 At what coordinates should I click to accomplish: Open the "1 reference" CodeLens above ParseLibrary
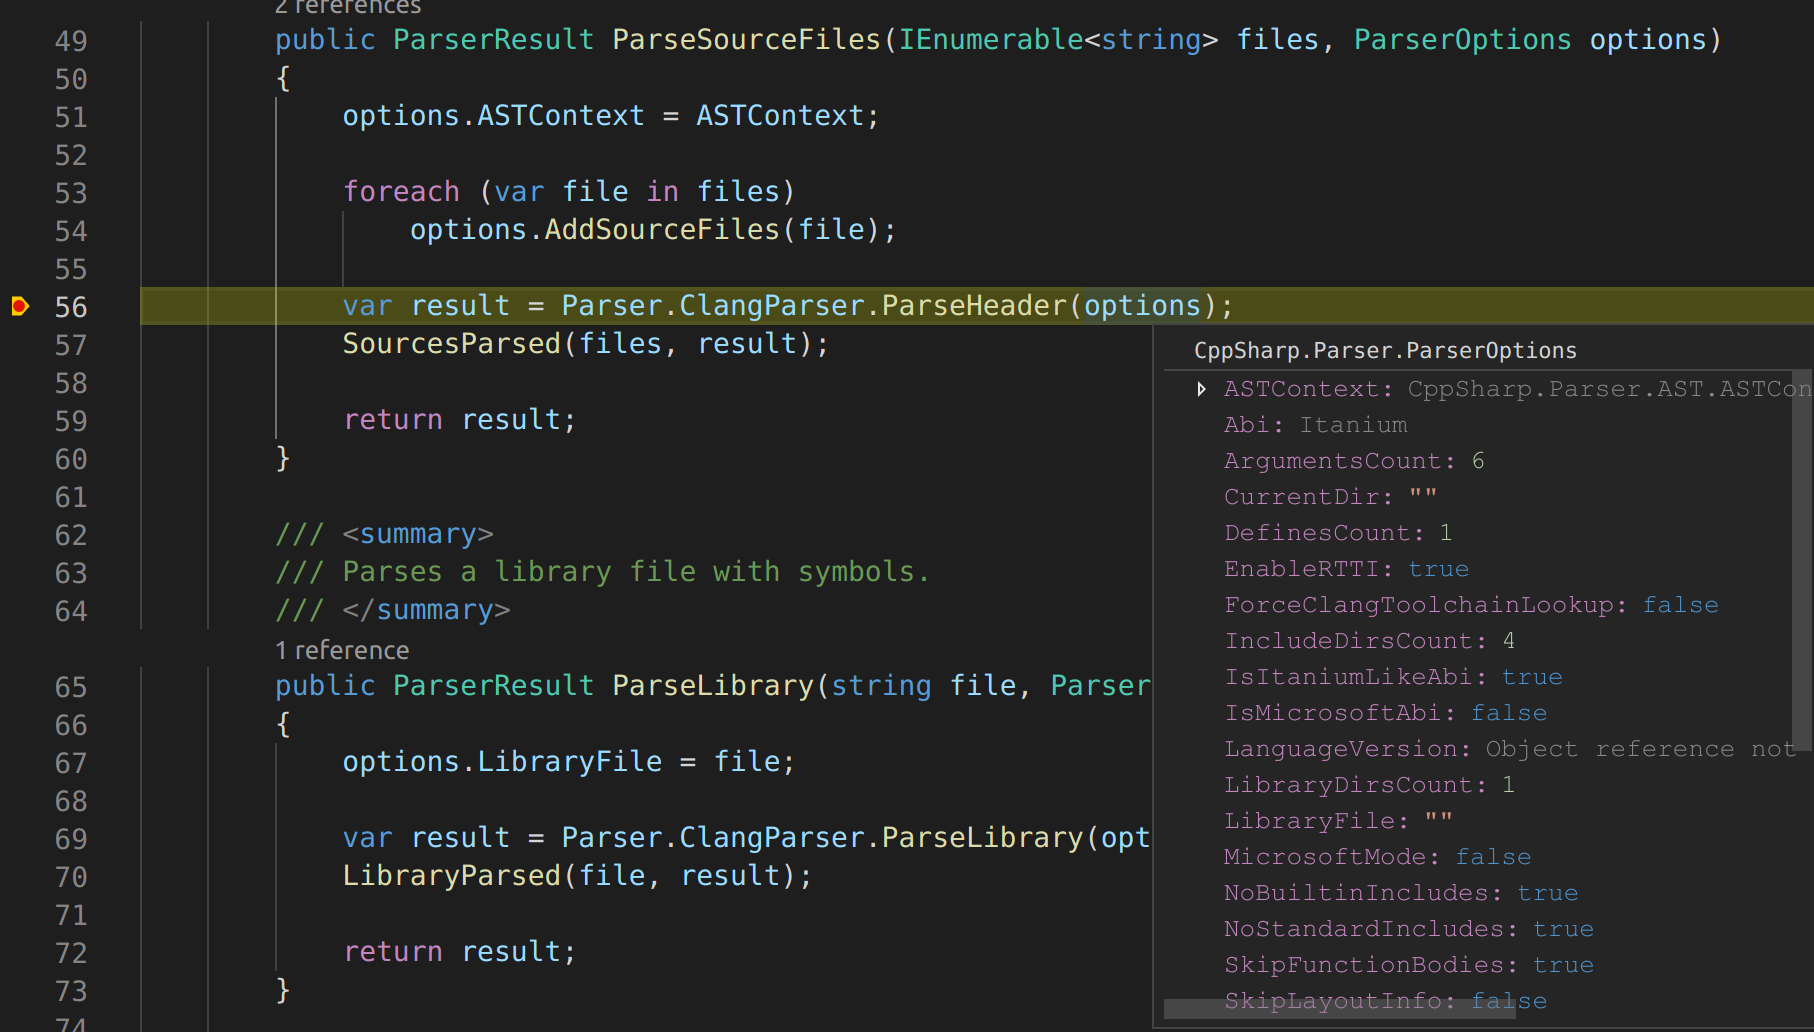(x=342, y=650)
